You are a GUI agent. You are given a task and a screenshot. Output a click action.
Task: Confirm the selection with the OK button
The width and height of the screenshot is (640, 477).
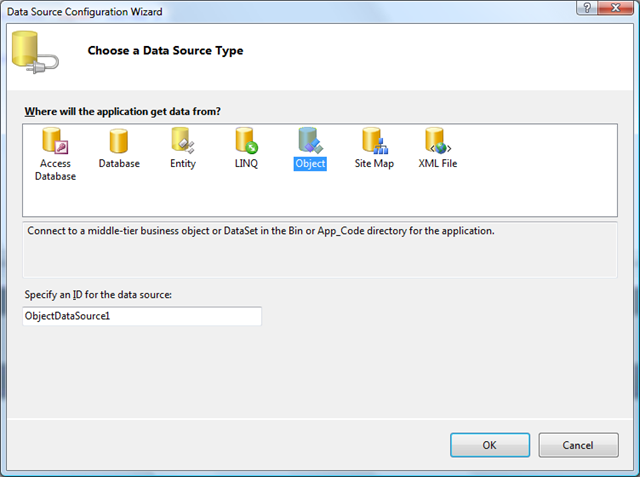490,445
